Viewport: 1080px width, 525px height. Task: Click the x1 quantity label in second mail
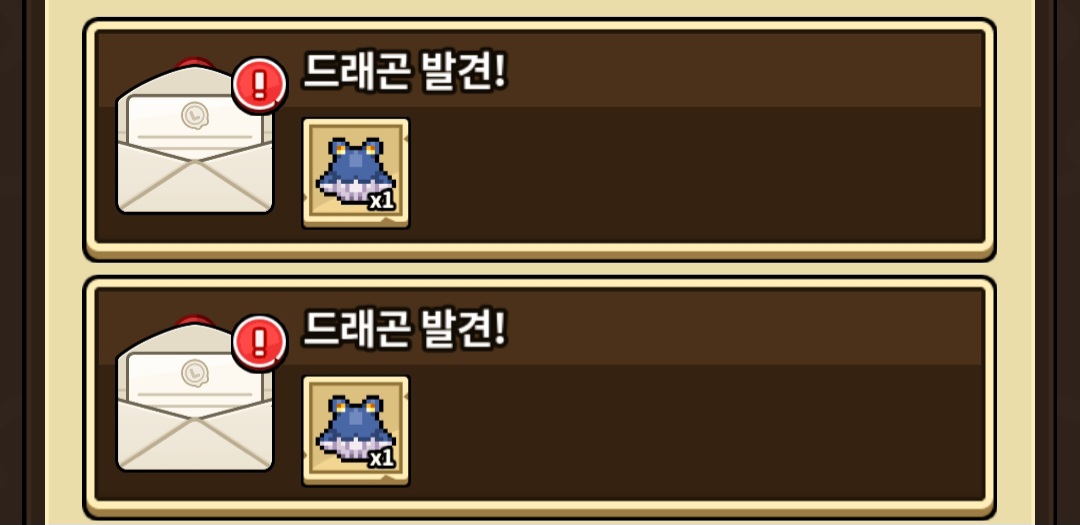click(381, 458)
